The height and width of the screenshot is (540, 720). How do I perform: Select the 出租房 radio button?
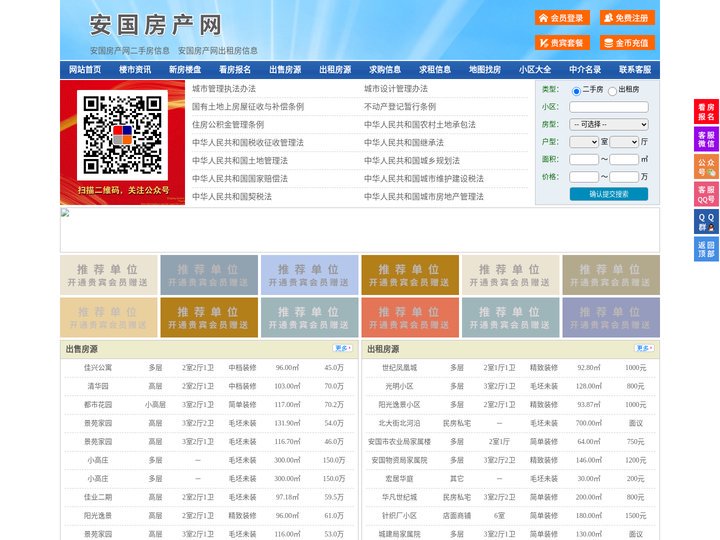pos(612,91)
